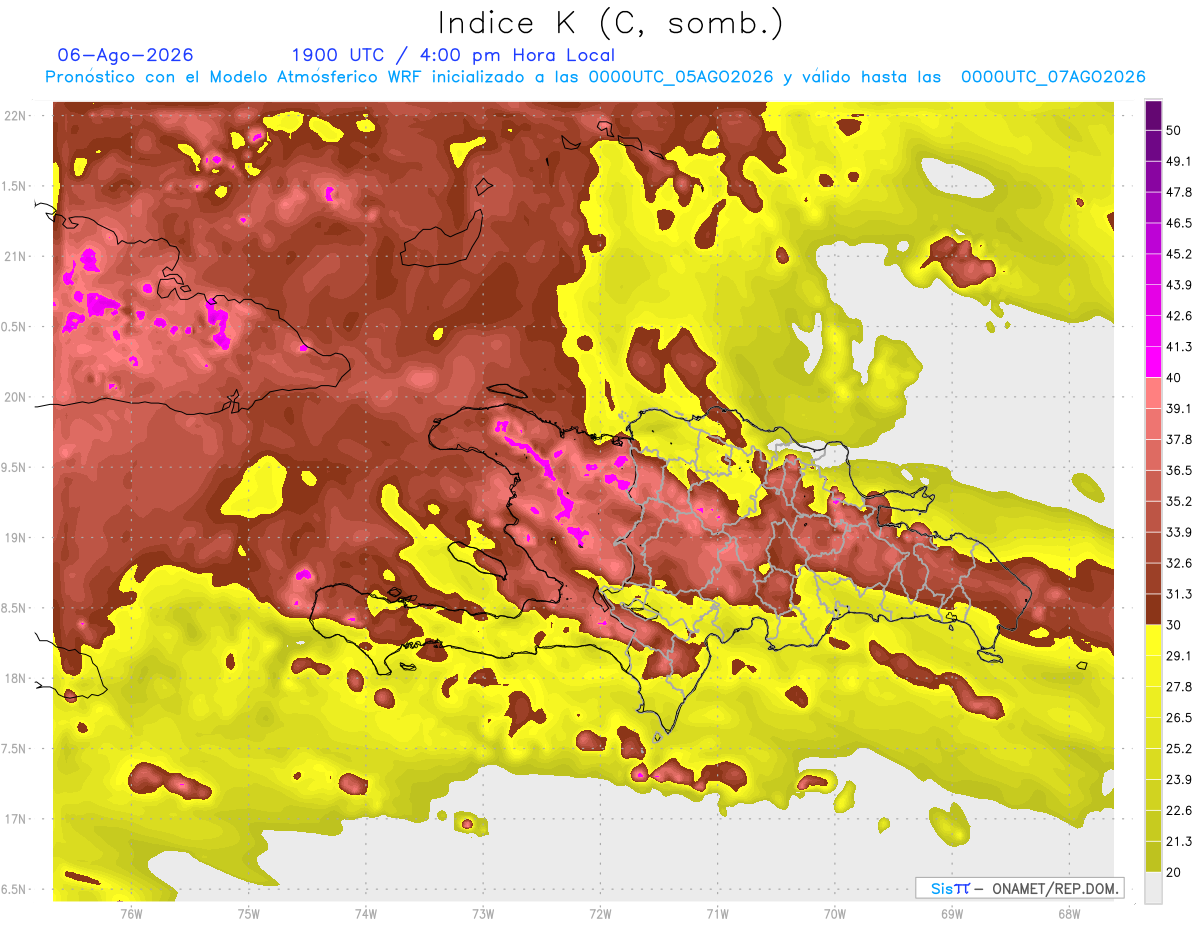
Task: Click the colorbar value "41.3"
Action: 1177,347
